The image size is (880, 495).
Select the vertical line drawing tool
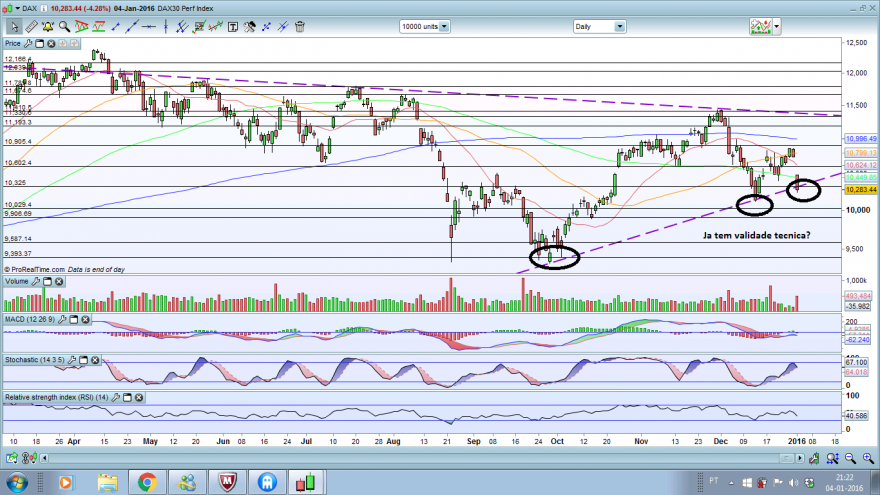pyautogui.click(x=166, y=26)
